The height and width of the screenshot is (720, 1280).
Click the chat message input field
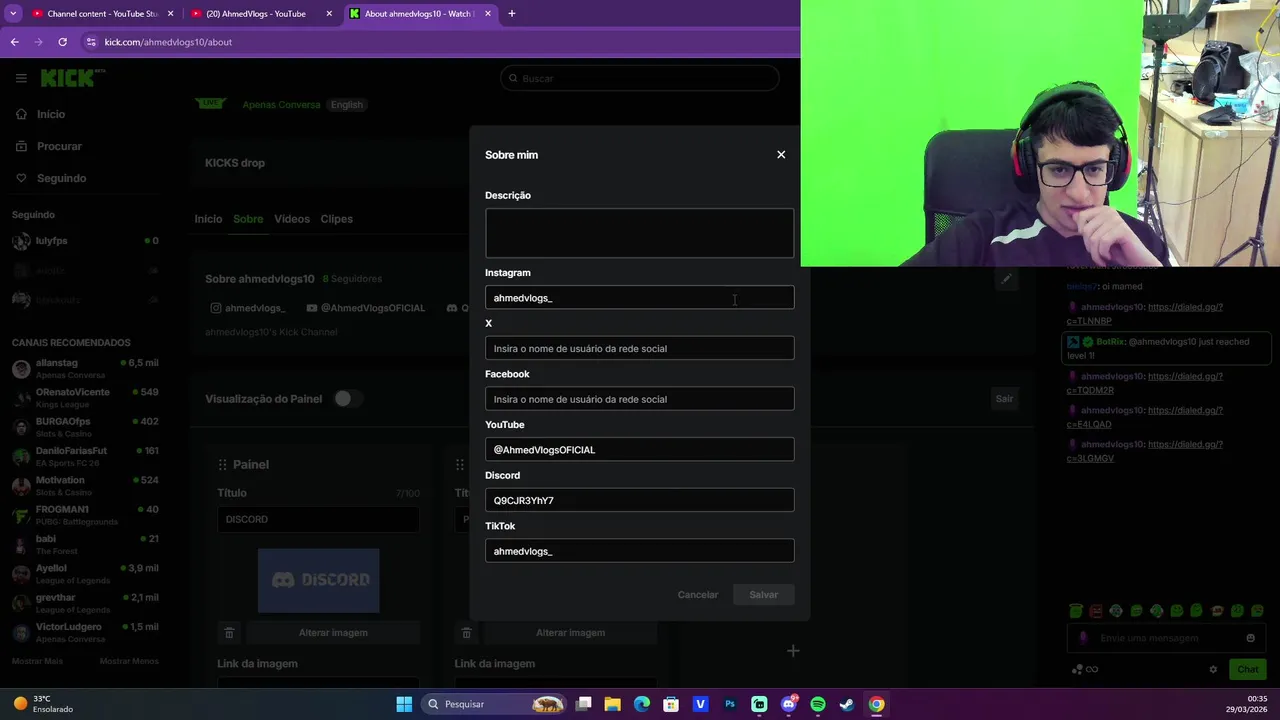1165,638
